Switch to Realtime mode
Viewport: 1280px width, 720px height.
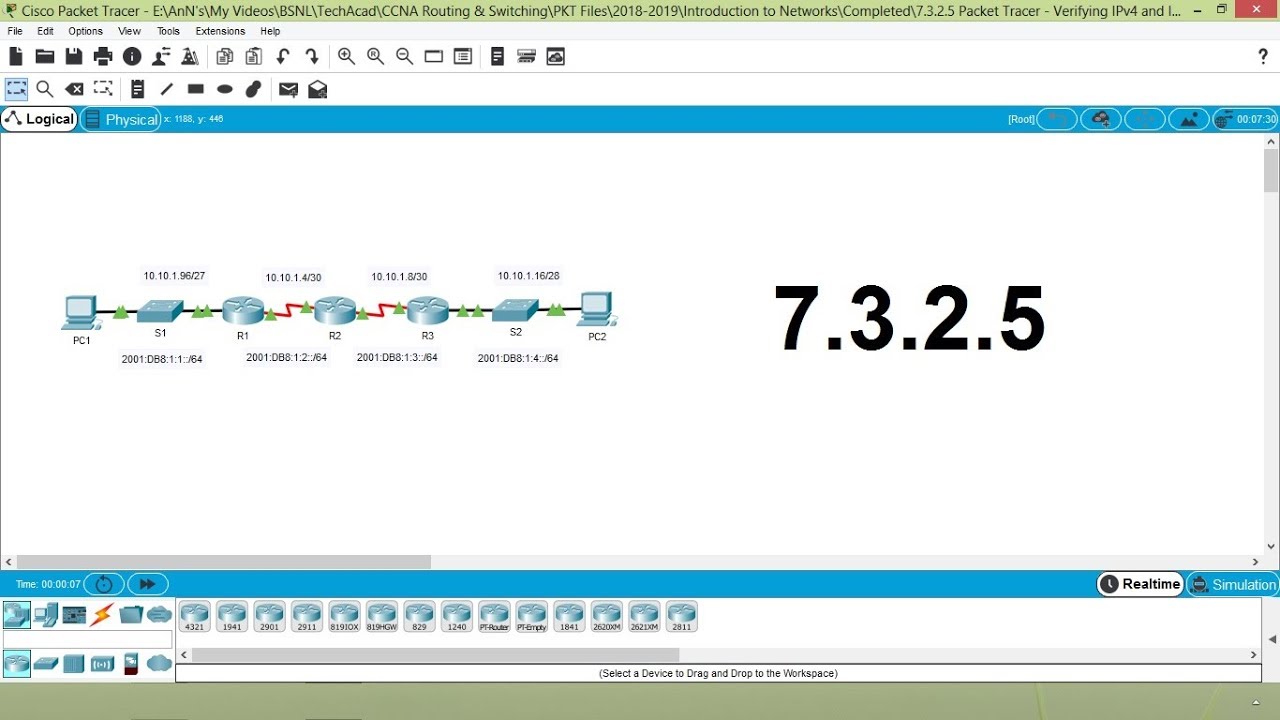(1140, 584)
